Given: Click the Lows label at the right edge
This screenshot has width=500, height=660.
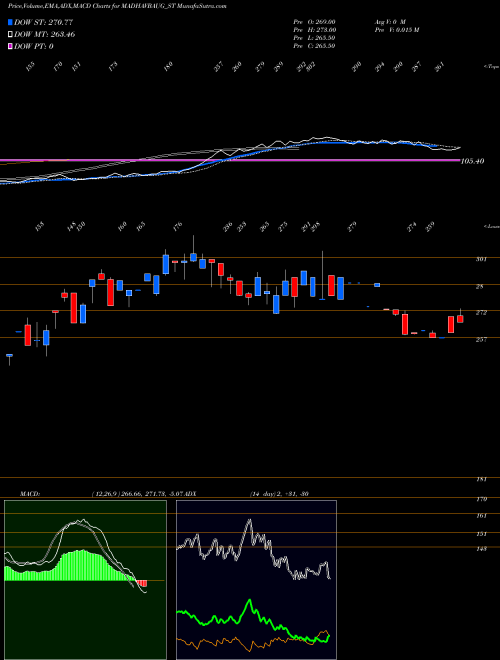Looking at the screenshot, I should [x=491, y=227].
